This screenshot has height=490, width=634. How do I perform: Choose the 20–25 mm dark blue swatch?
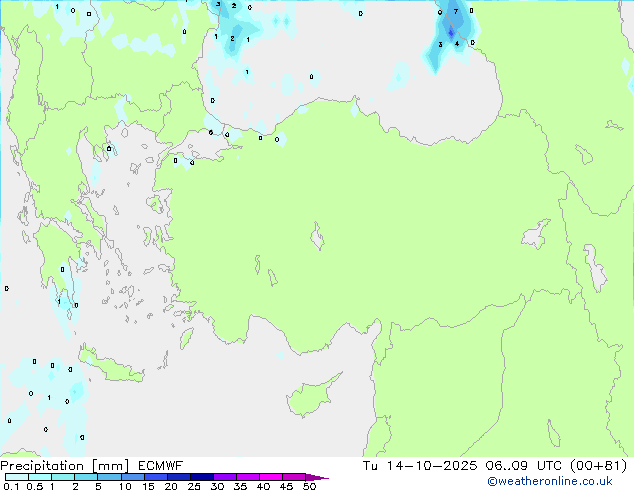[178, 477]
